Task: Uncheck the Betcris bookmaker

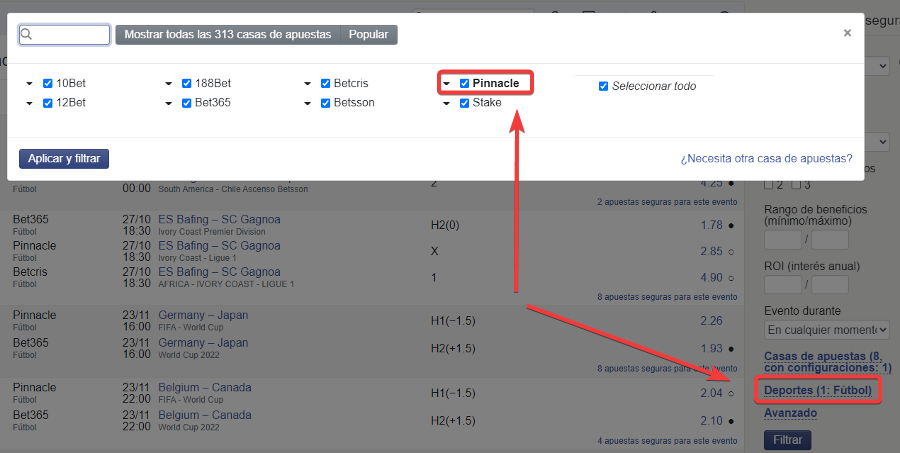Action: click(x=325, y=83)
